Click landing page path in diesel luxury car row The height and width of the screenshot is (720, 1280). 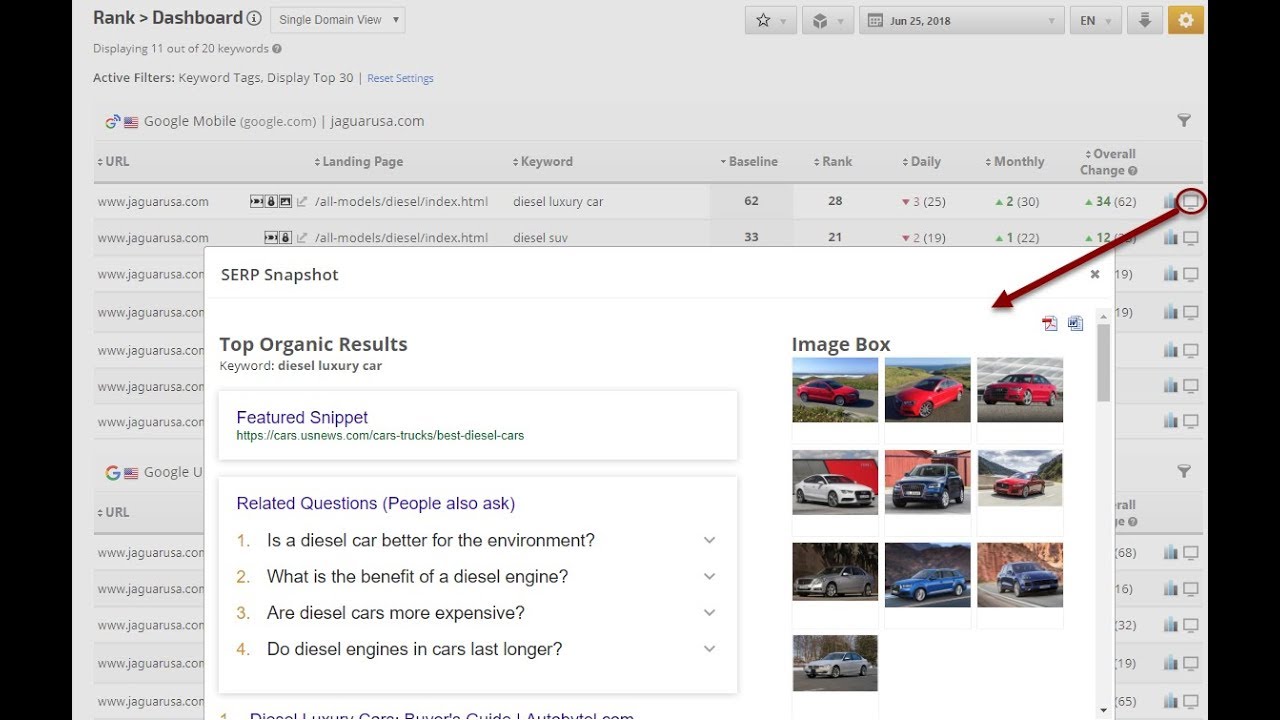point(401,202)
